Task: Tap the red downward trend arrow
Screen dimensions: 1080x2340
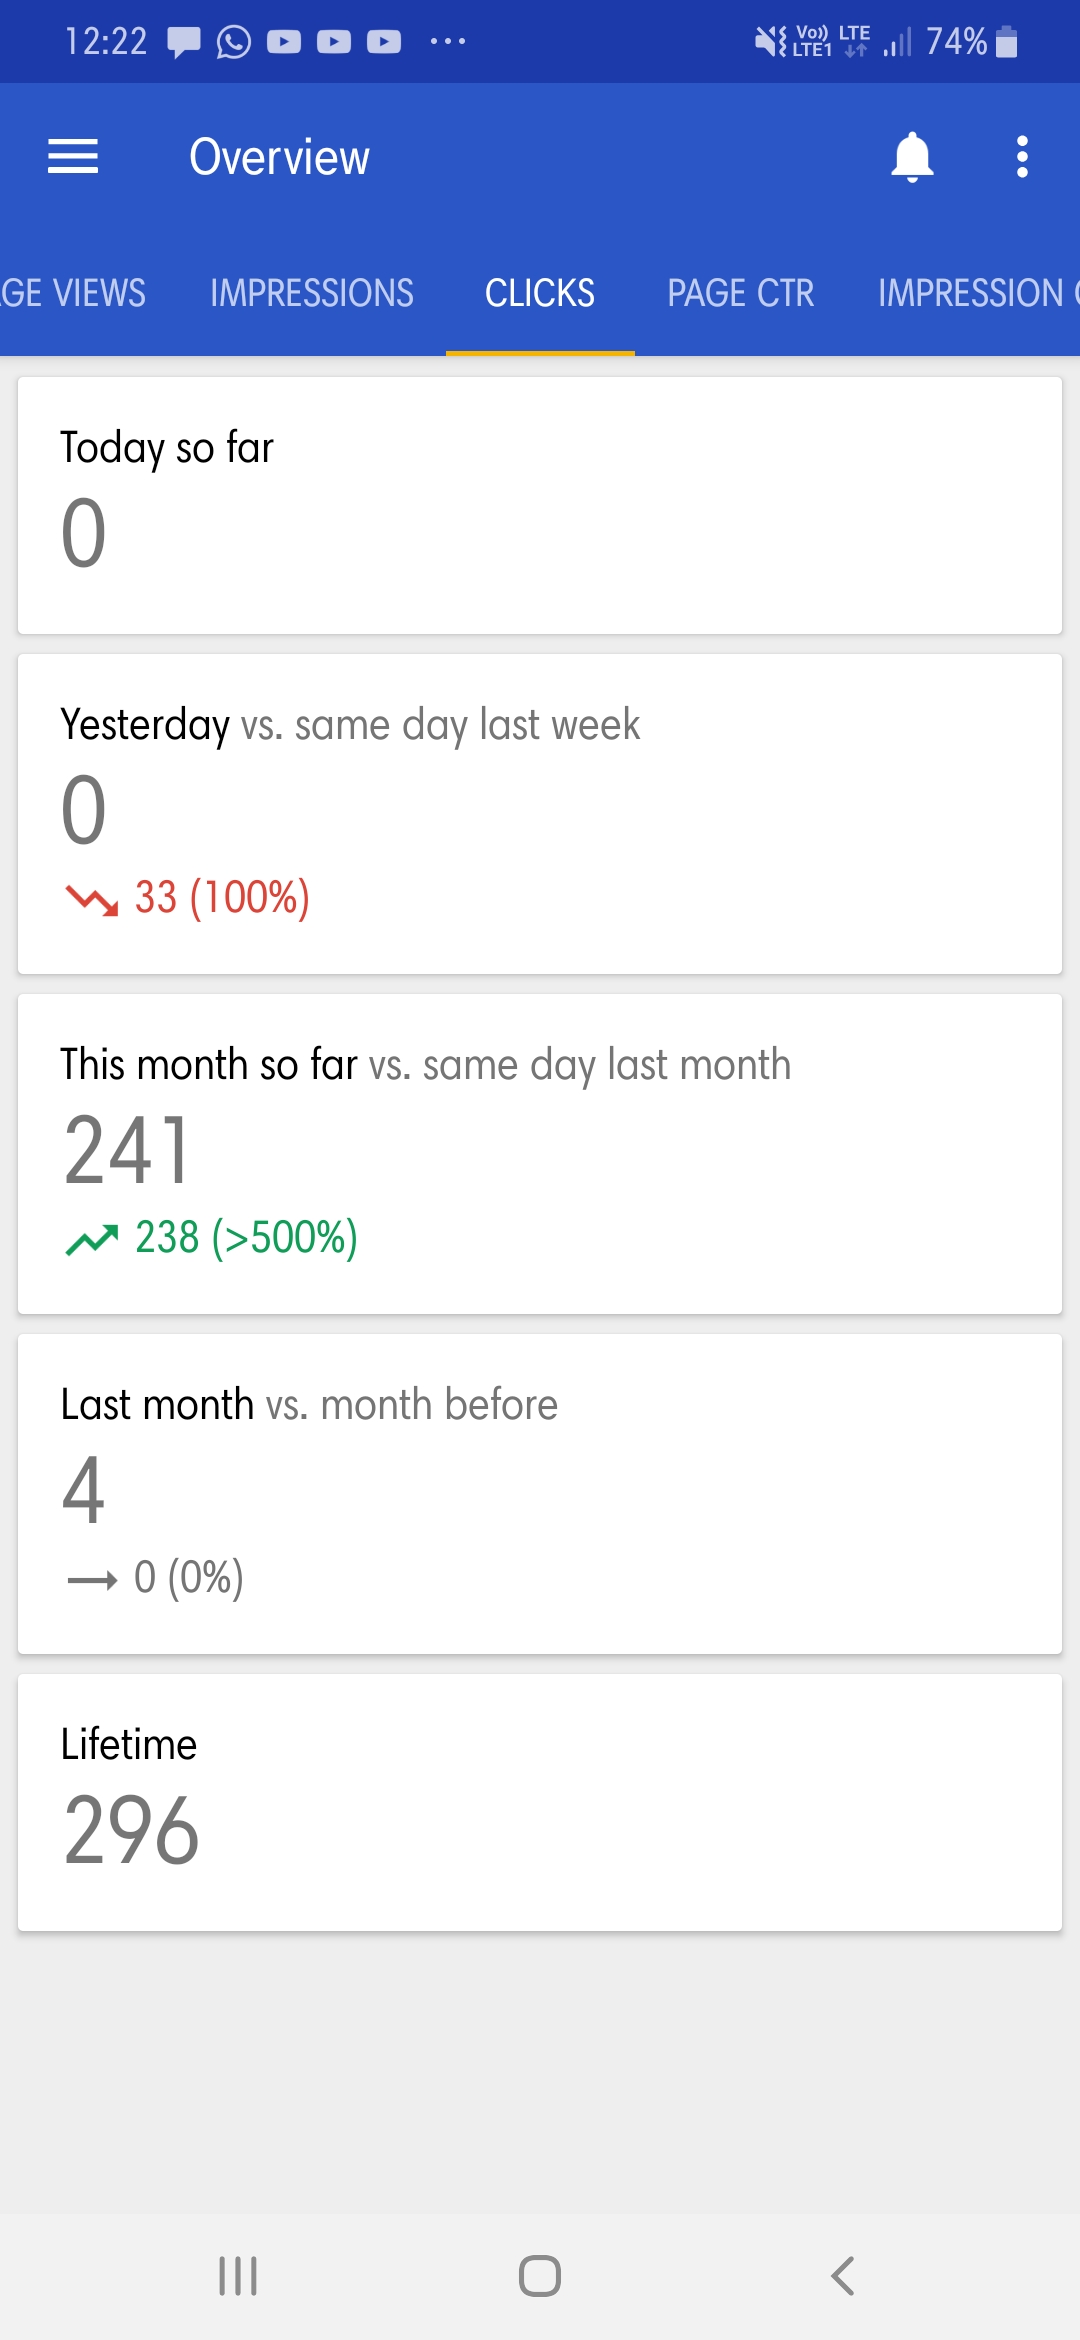Action: (92, 899)
